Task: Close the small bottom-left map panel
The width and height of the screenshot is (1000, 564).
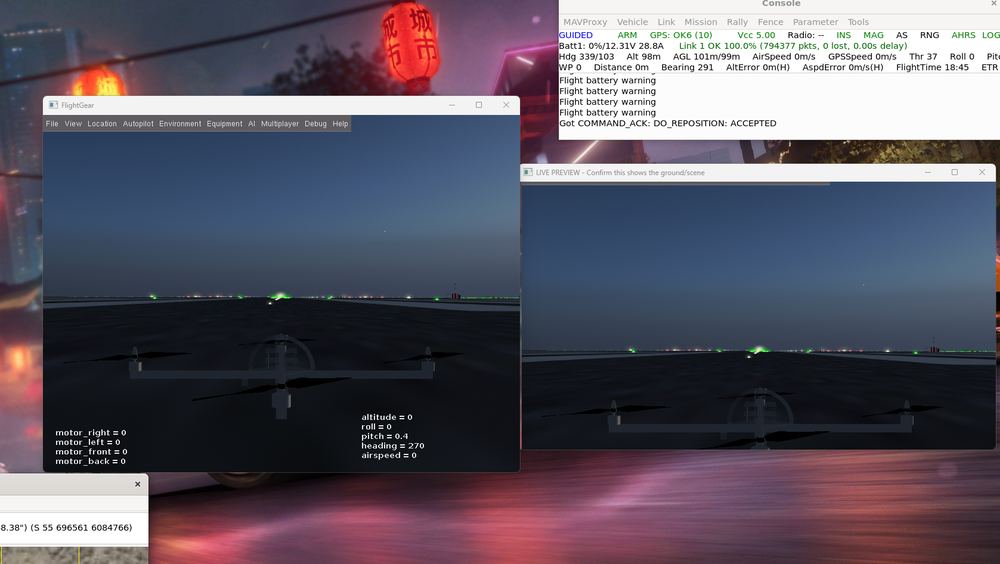Action: coord(137,484)
